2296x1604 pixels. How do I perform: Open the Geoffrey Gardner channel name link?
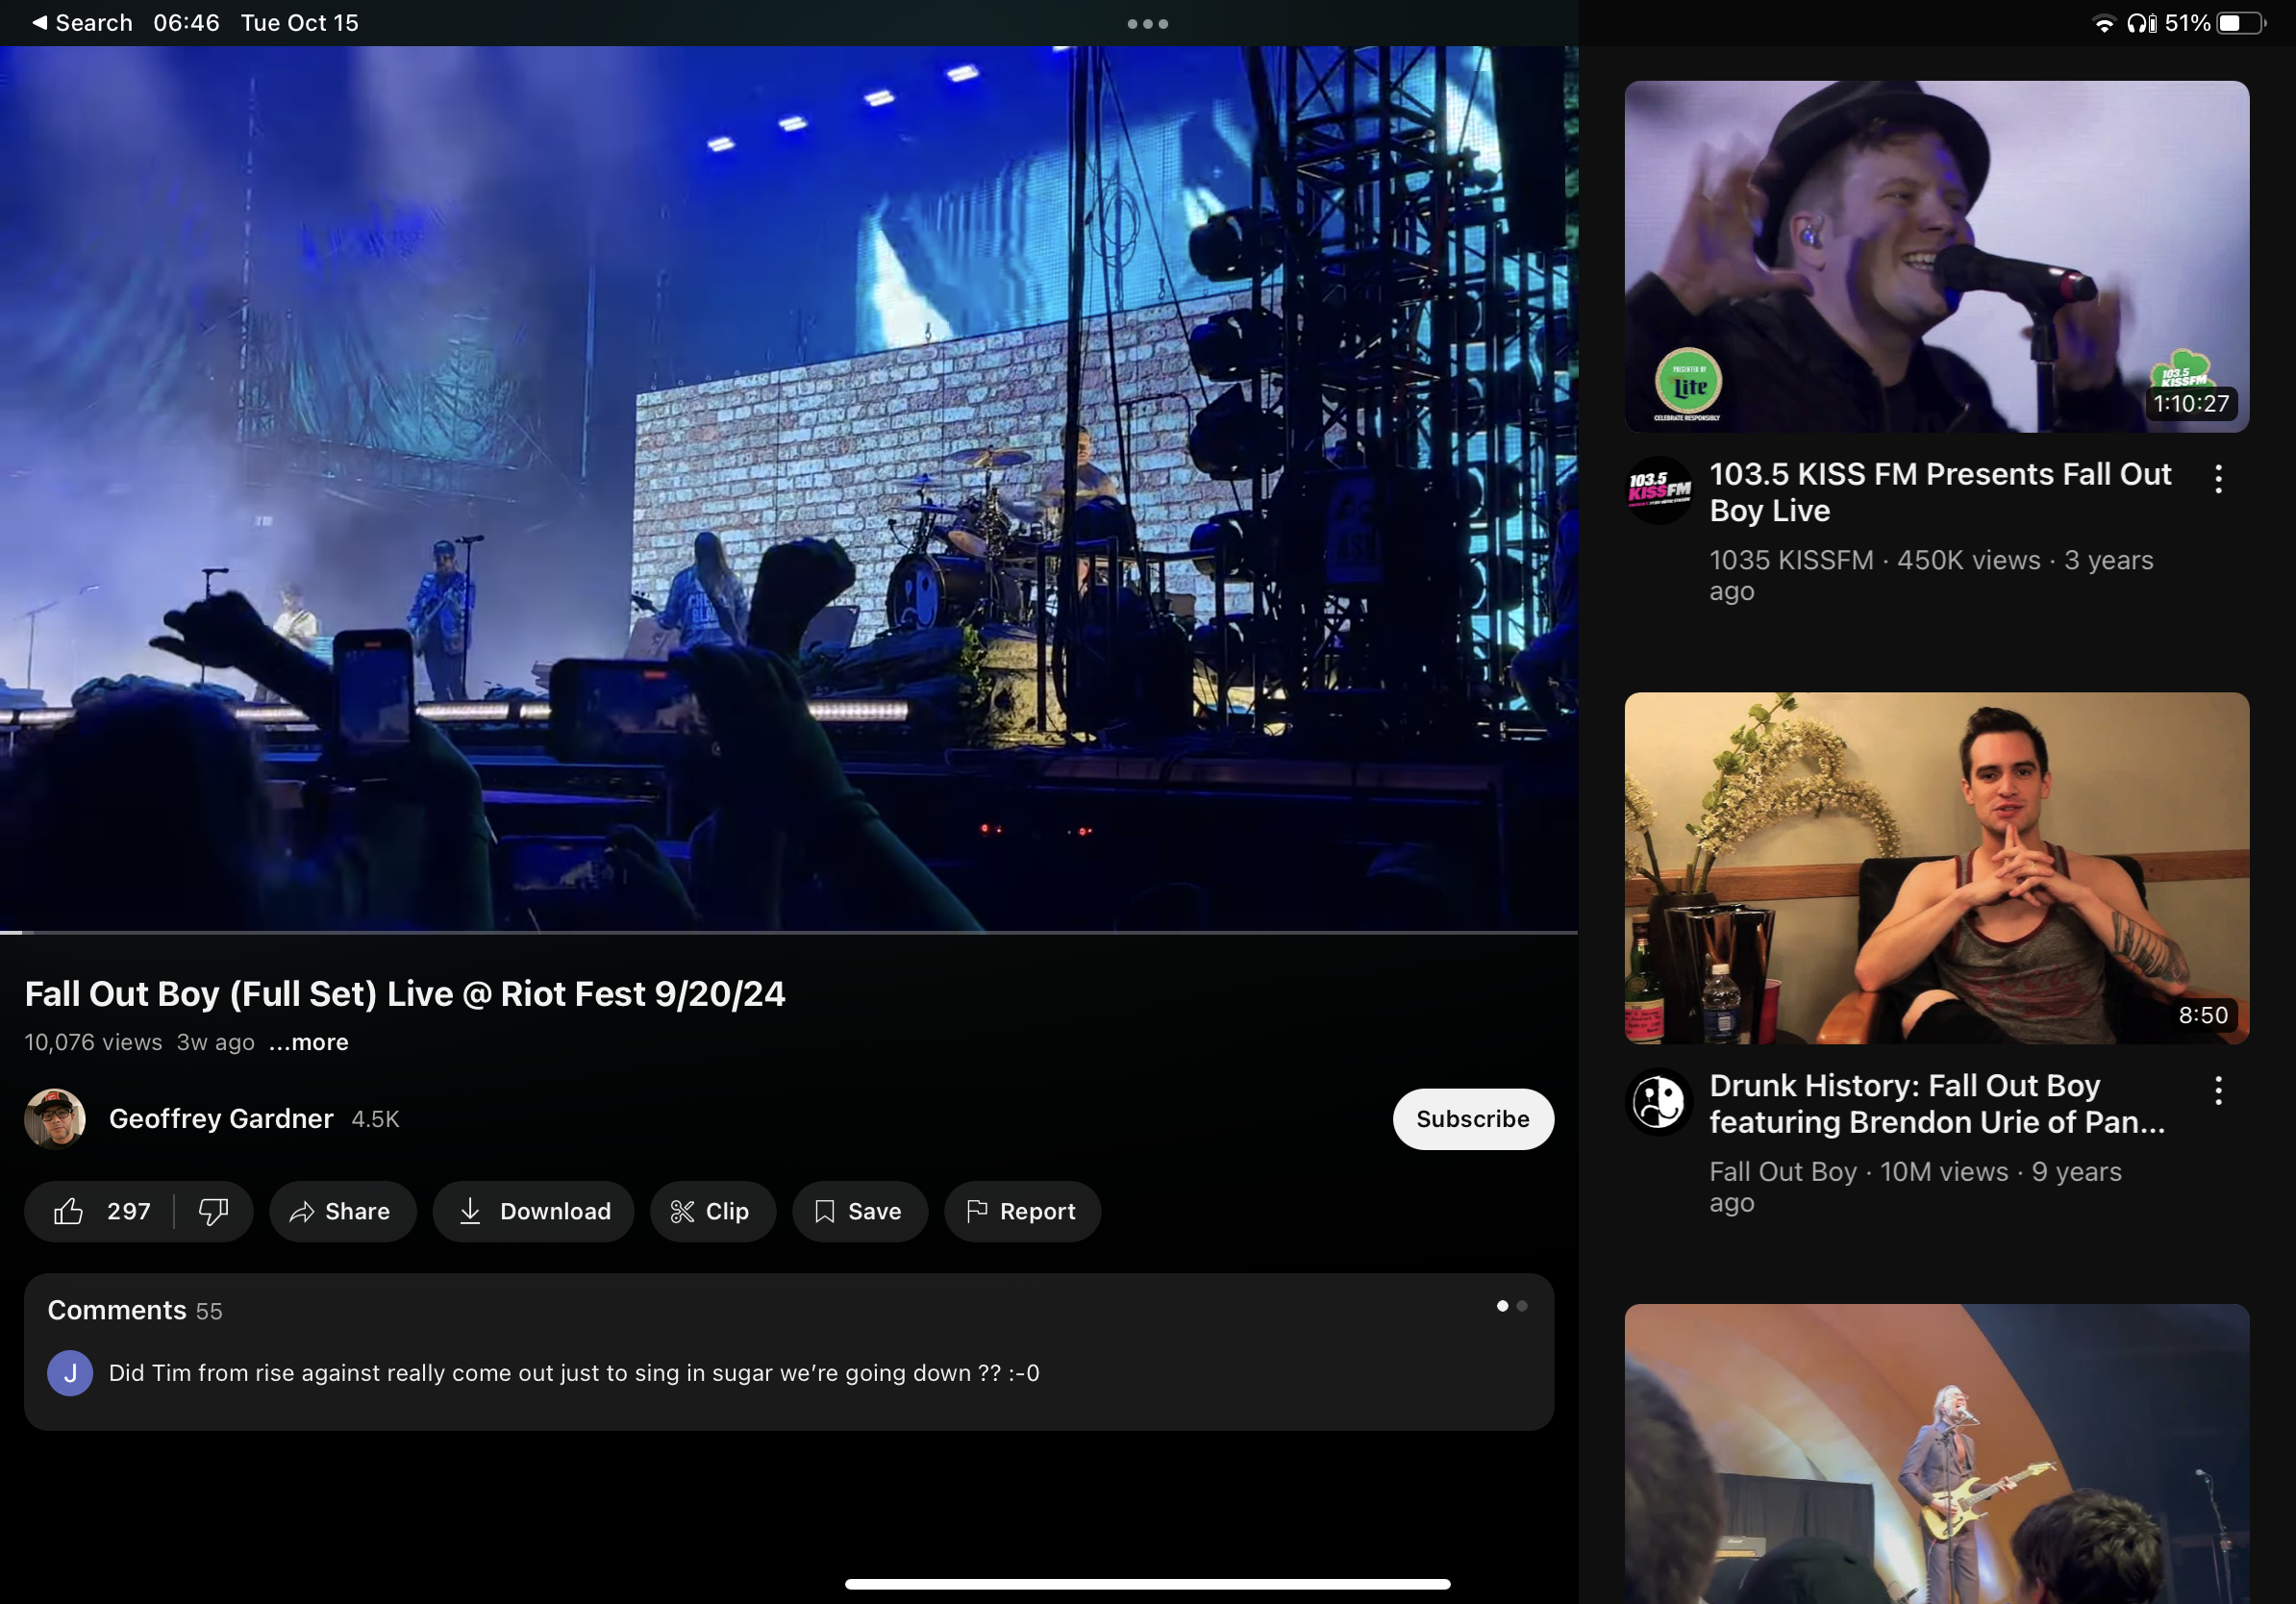point(221,1118)
